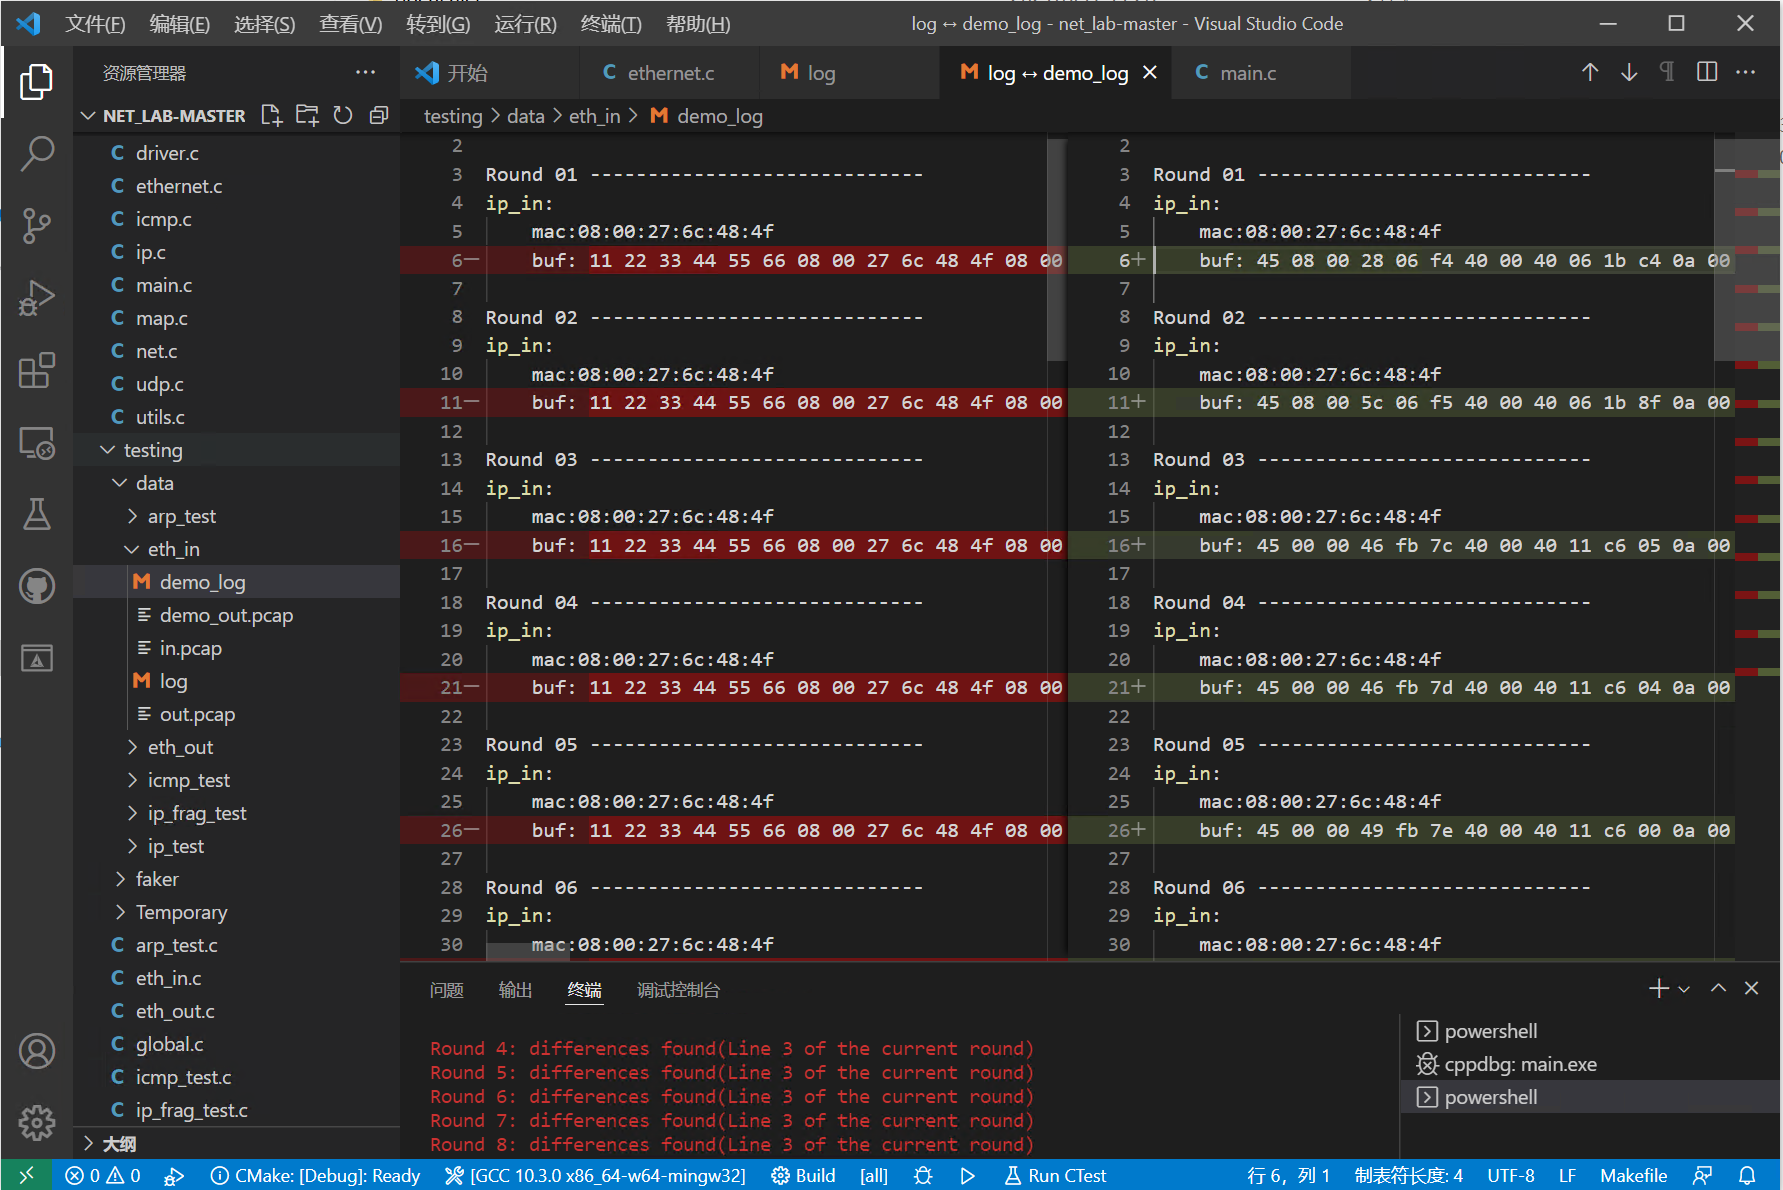
Task: Change UTF-8 file encoding
Action: (1510, 1175)
